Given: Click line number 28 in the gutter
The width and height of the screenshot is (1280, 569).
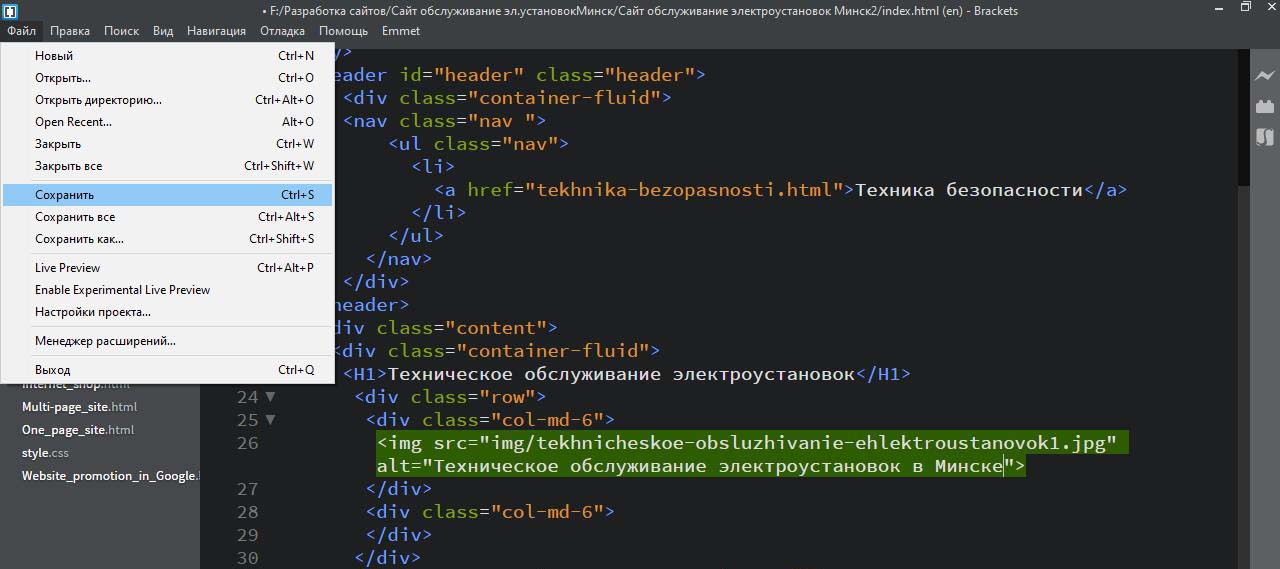Looking at the screenshot, I should 247,512.
